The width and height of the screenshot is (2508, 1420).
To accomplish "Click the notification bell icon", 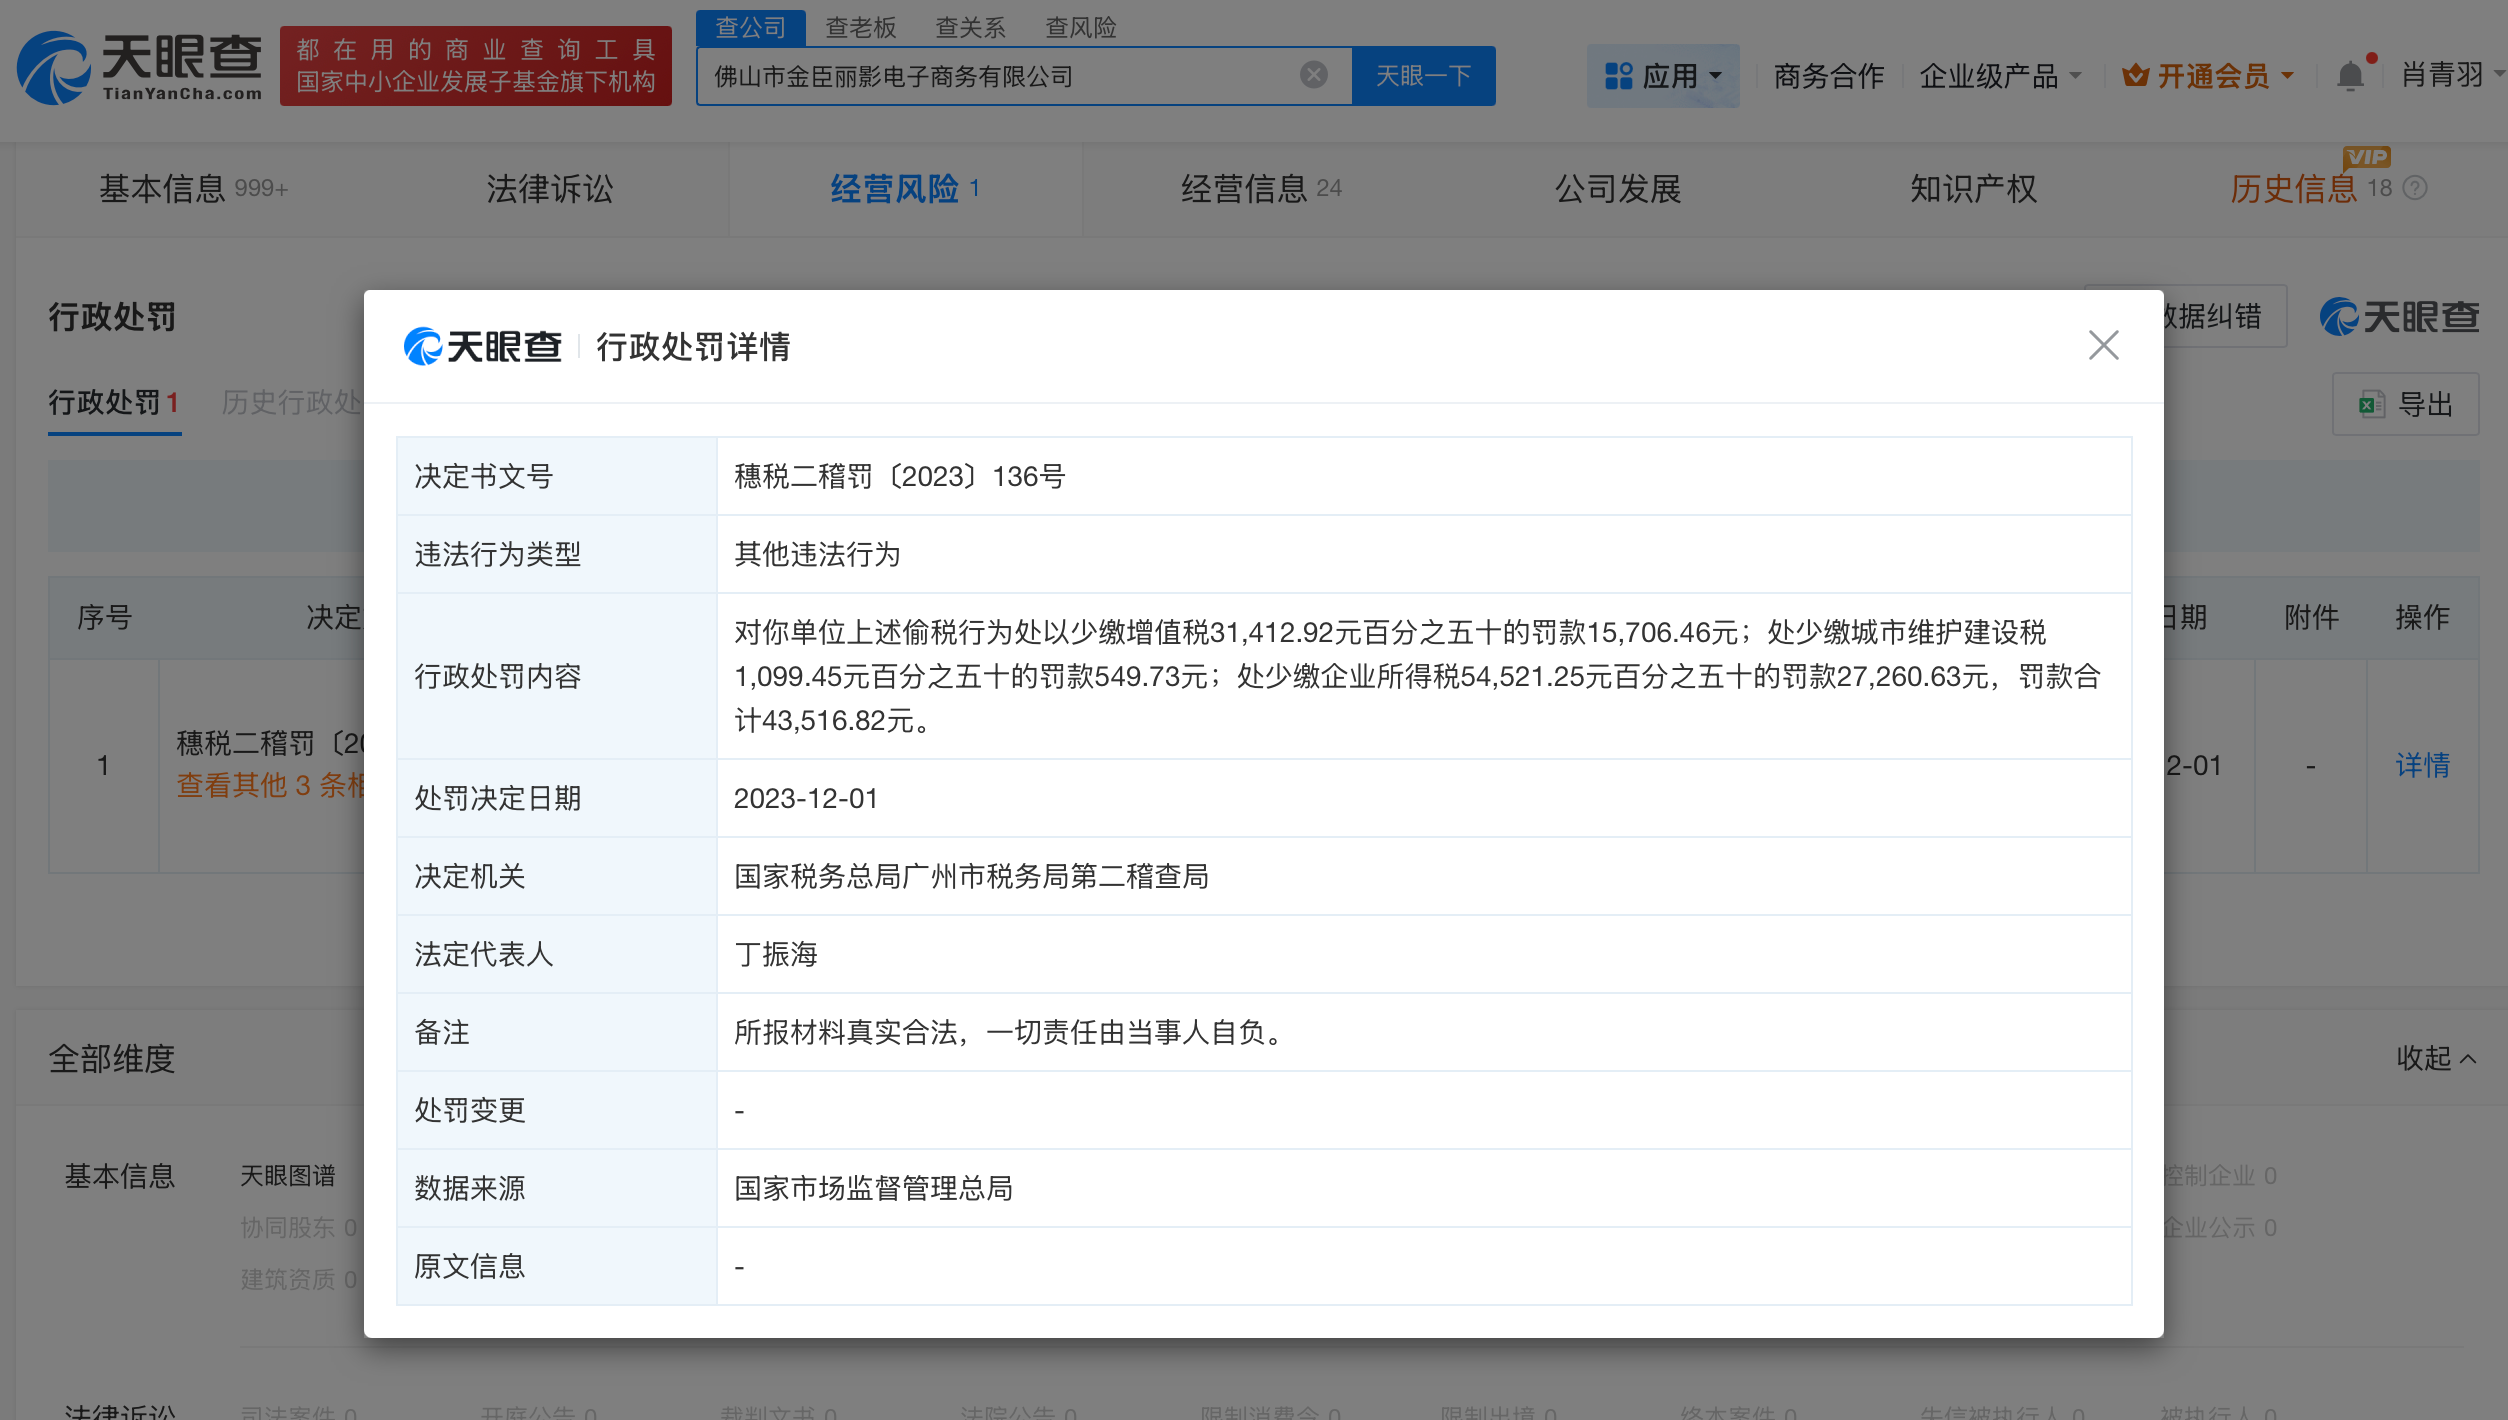I will 2352,74.
